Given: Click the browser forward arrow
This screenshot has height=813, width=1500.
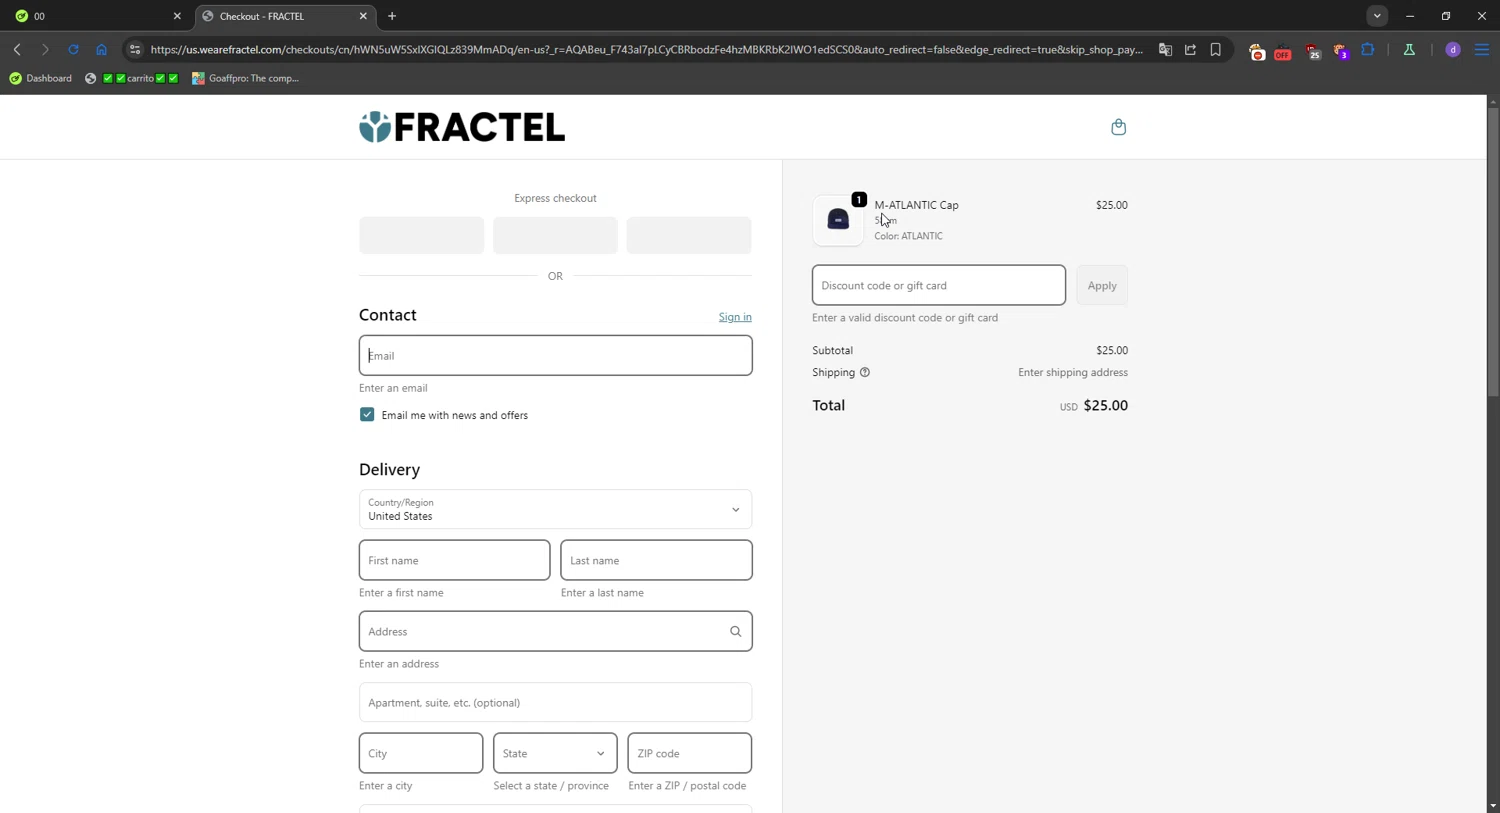Looking at the screenshot, I should [45, 49].
